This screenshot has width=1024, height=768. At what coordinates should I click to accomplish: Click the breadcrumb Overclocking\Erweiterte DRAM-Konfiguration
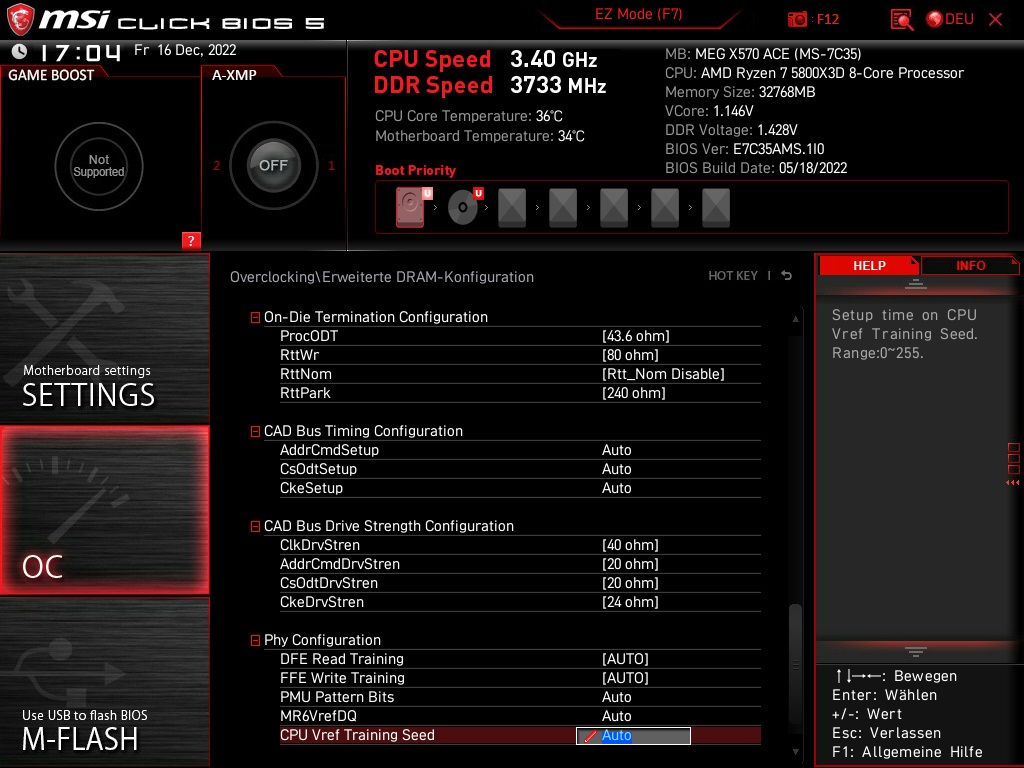click(382, 277)
